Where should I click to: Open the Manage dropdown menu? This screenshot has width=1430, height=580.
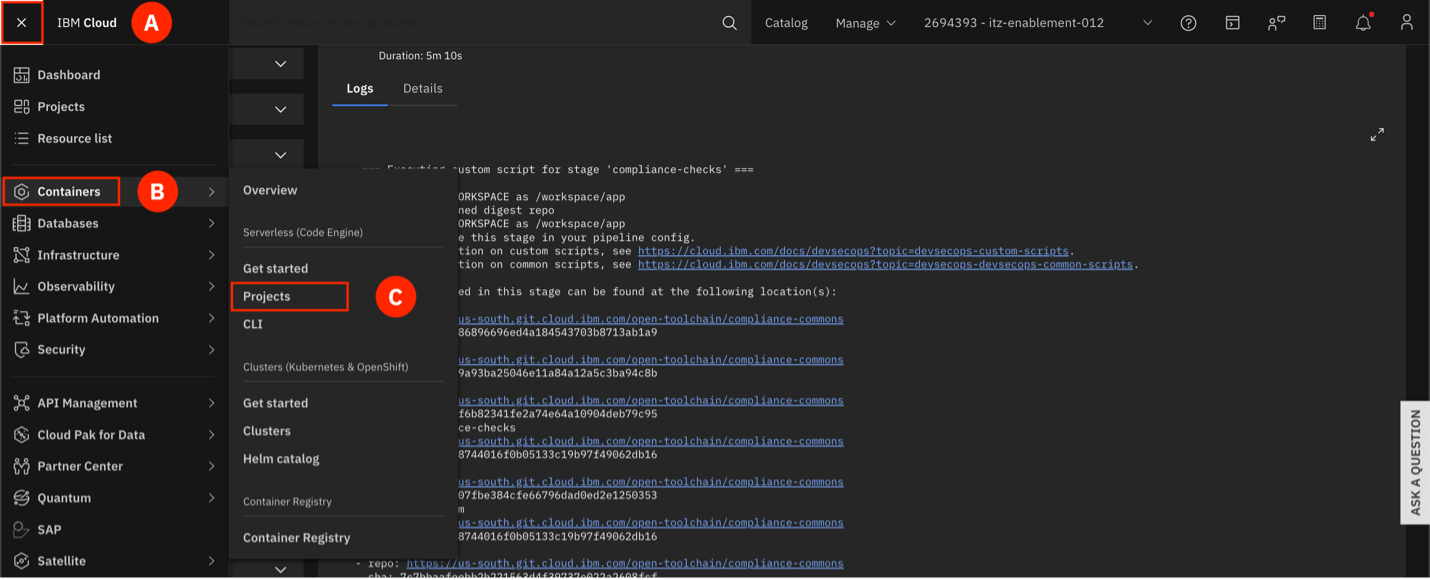[x=865, y=23]
